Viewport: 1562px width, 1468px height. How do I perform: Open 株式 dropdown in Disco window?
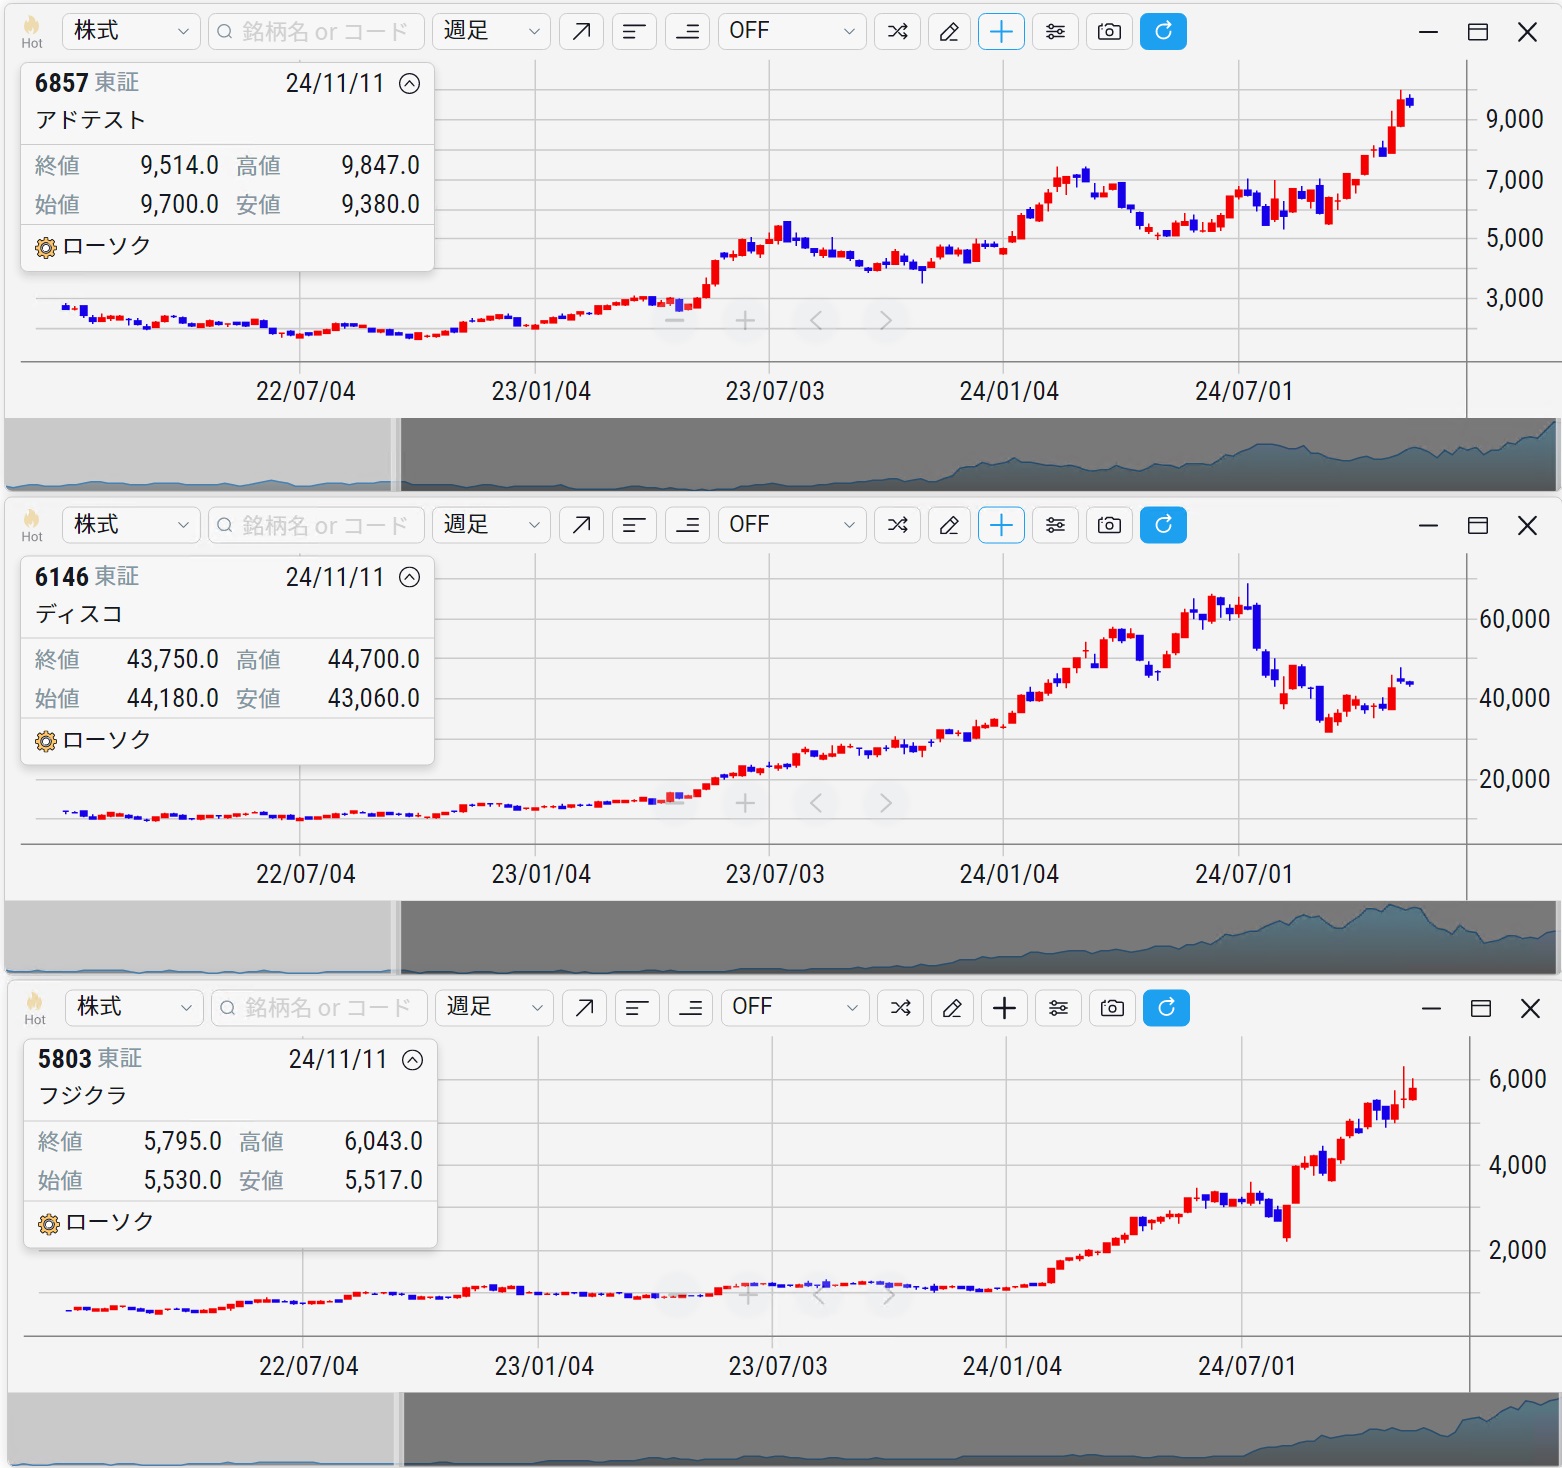tap(131, 525)
